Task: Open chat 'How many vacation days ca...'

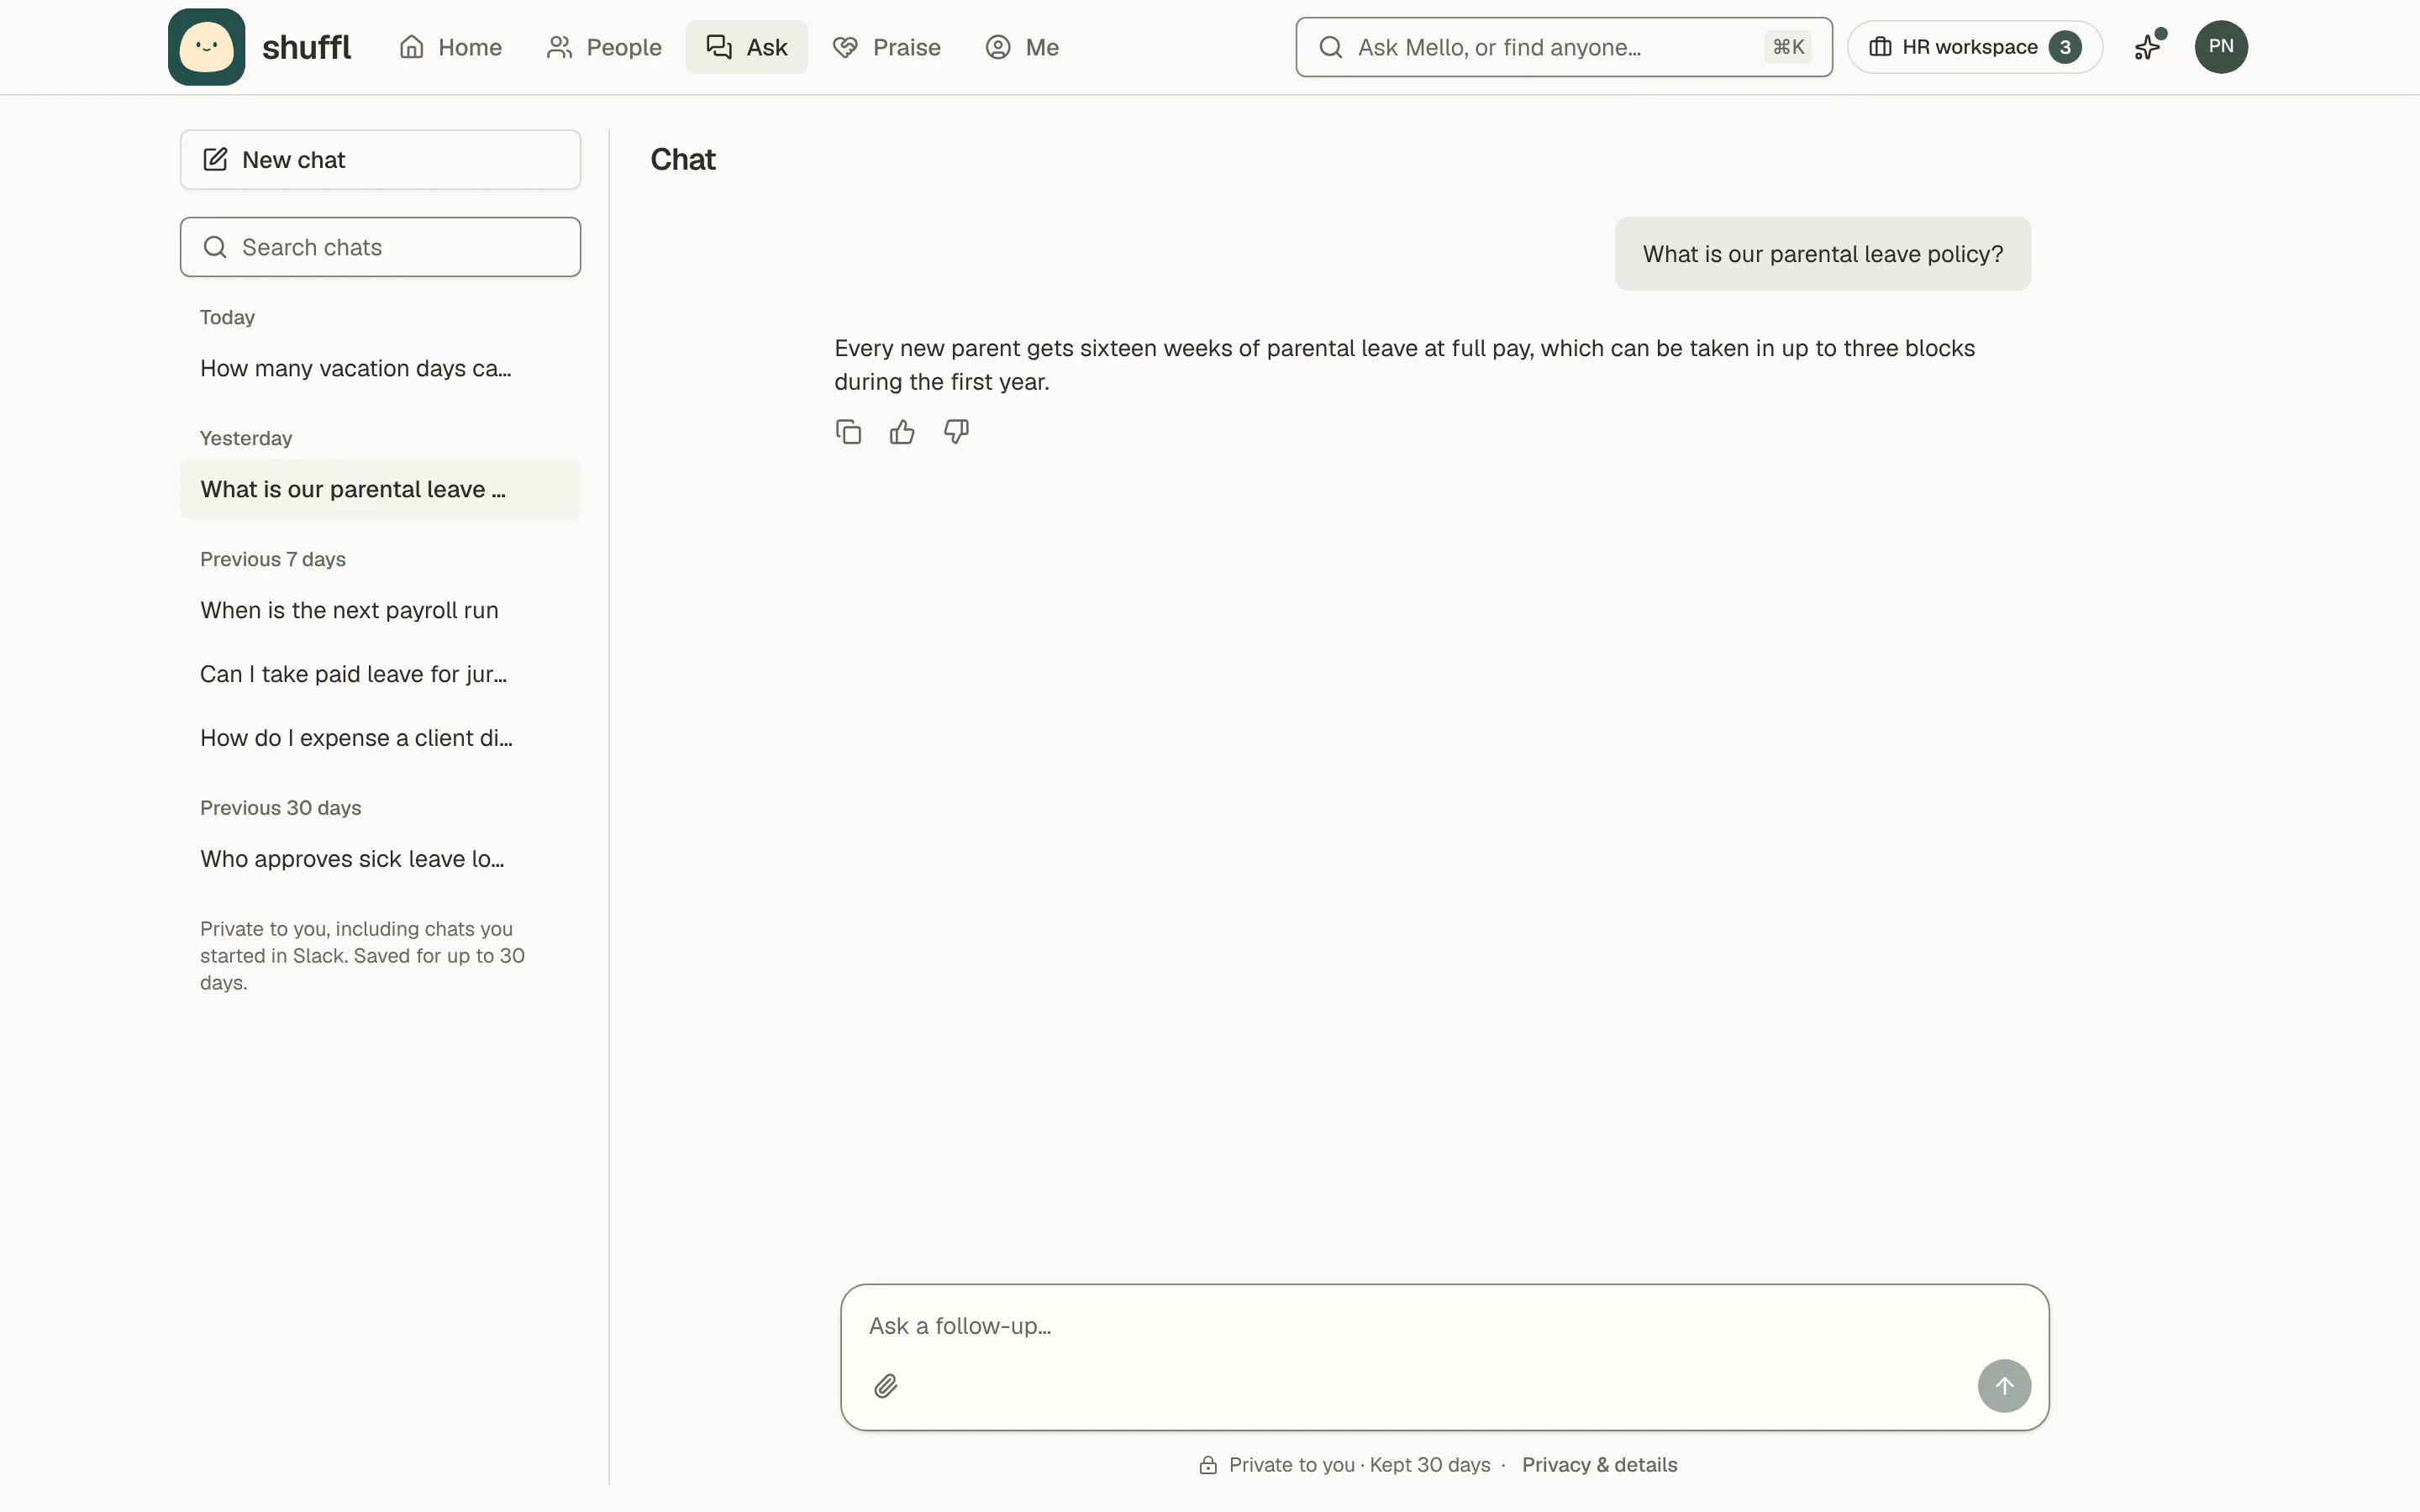Action: click(x=380, y=368)
